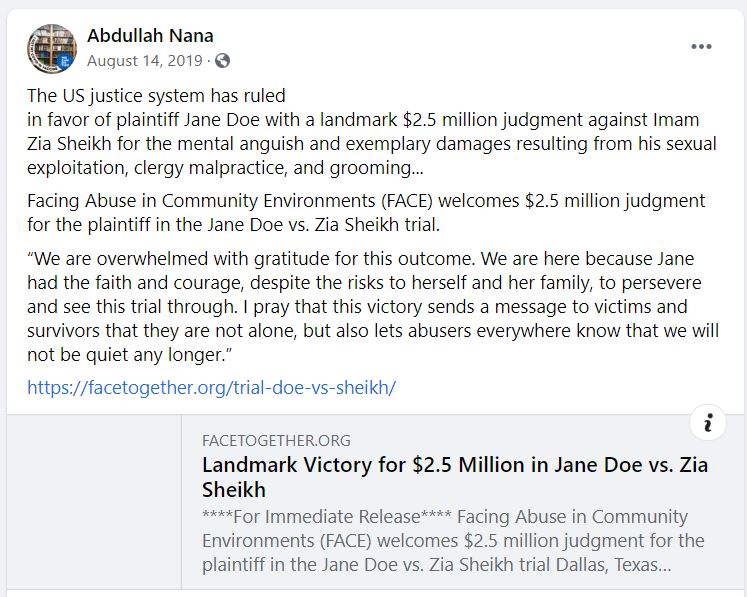Image resolution: width=747 pixels, height=597 pixels.
Task: Click the blue badge on the profile picture
Action: click(65, 61)
